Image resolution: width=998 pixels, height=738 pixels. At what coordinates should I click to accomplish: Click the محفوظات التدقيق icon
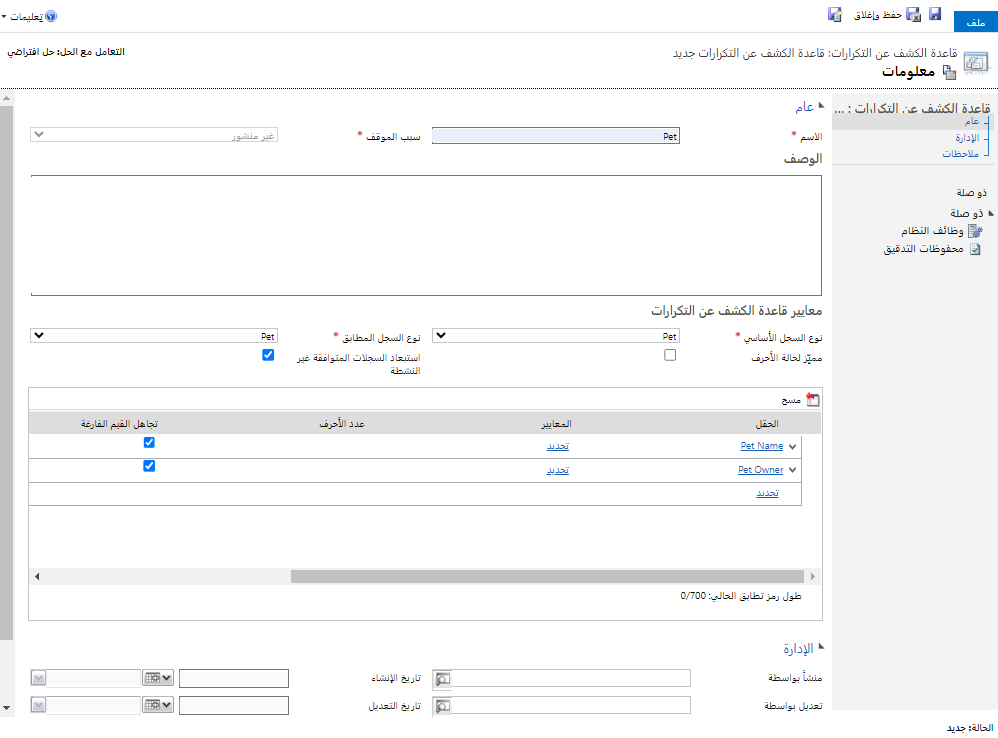(x=974, y=249)
